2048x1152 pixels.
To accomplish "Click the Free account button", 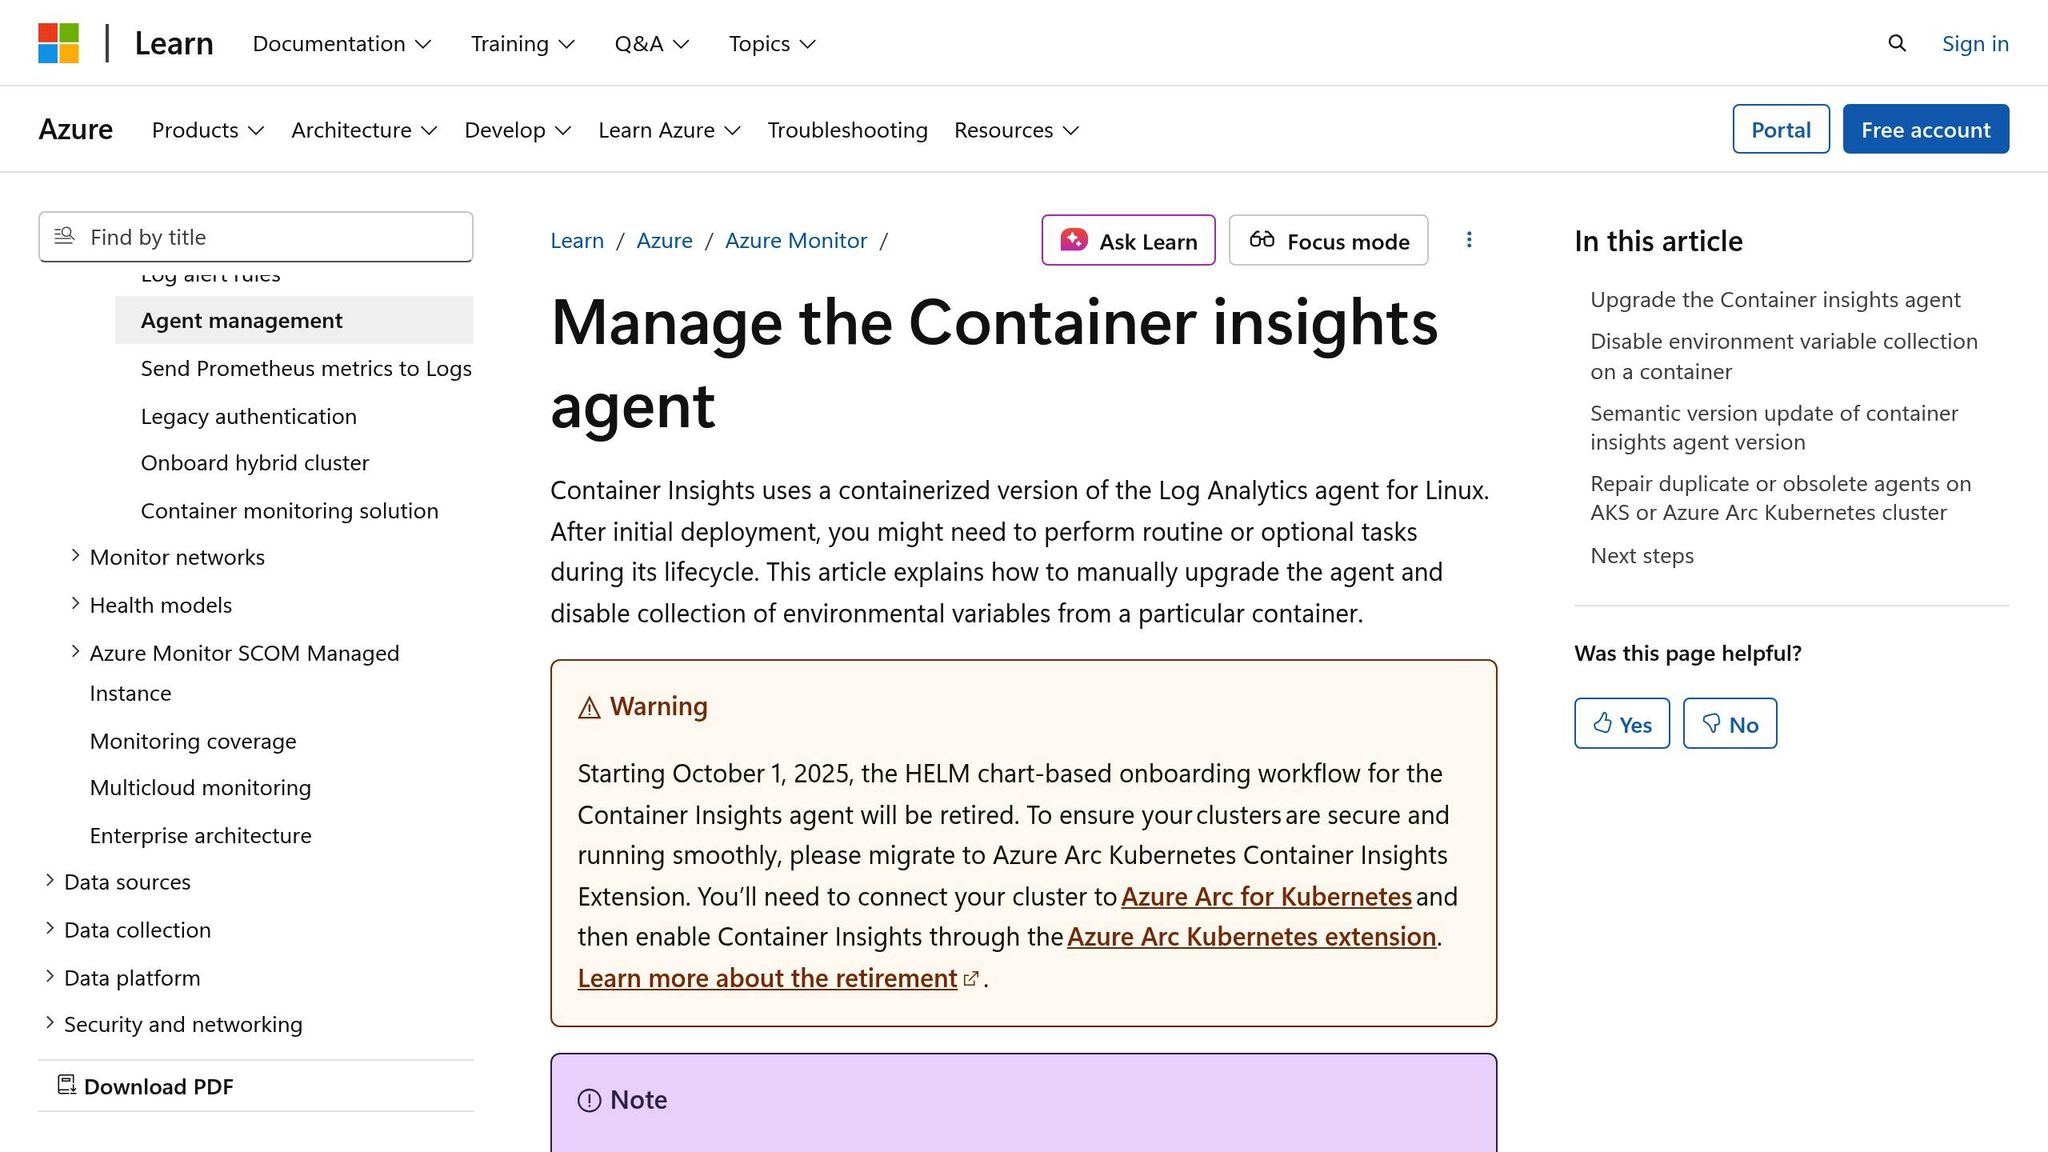I will pos(1925,129).
